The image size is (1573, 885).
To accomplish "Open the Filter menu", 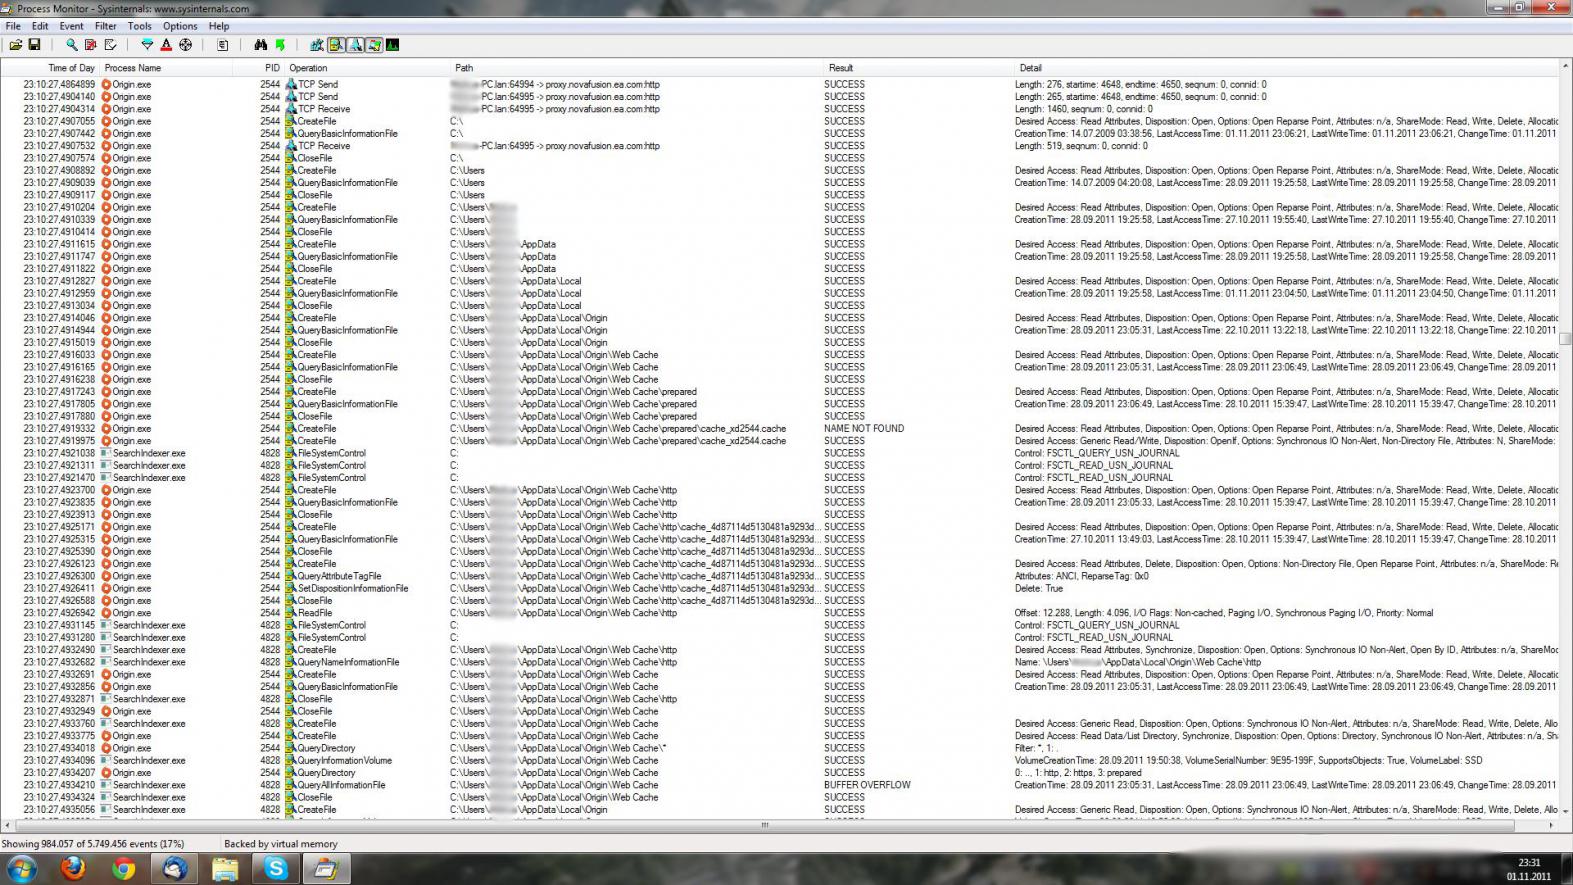I will point(105,26).
